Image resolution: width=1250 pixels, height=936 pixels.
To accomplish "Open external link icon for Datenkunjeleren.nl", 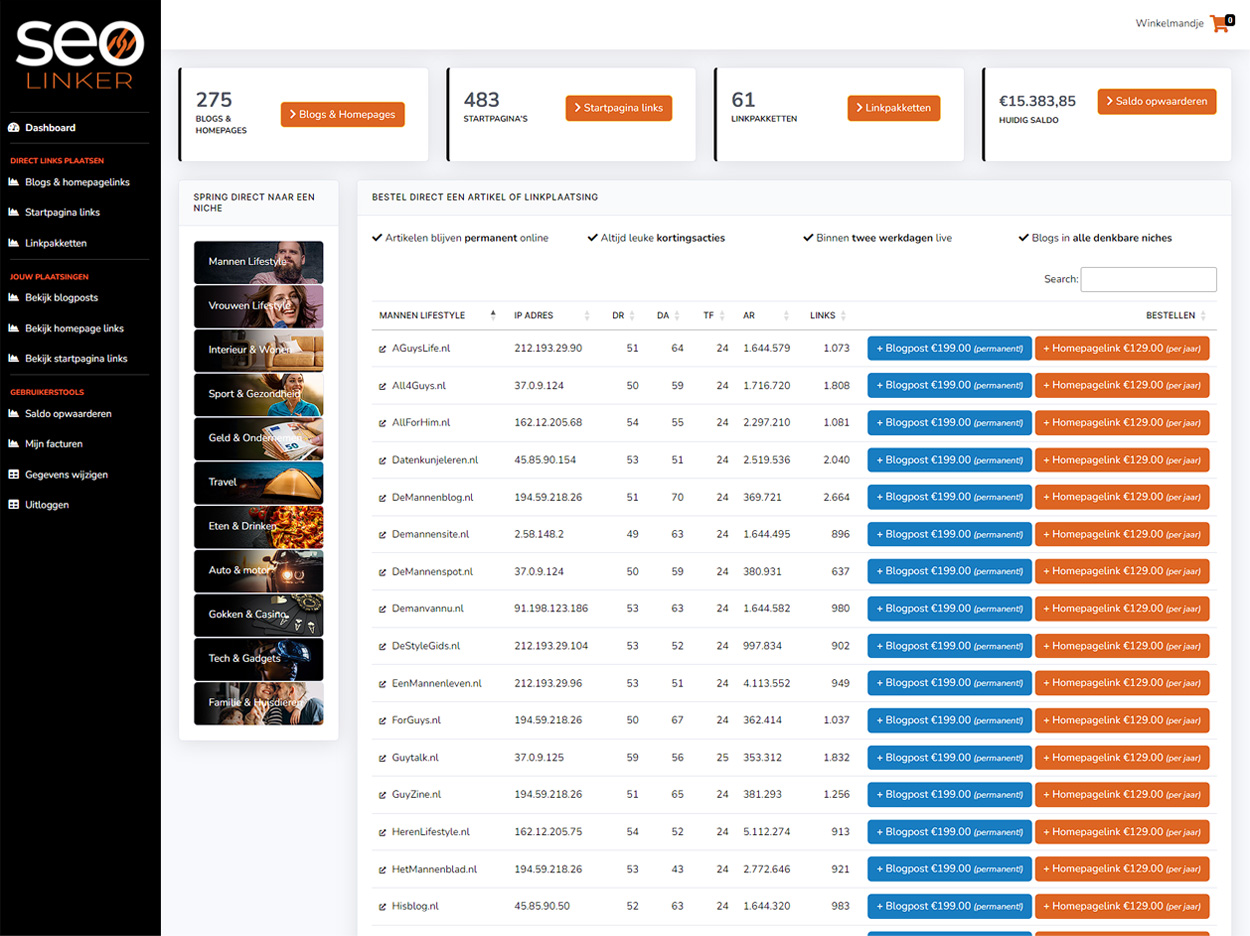I will [383, 461].
